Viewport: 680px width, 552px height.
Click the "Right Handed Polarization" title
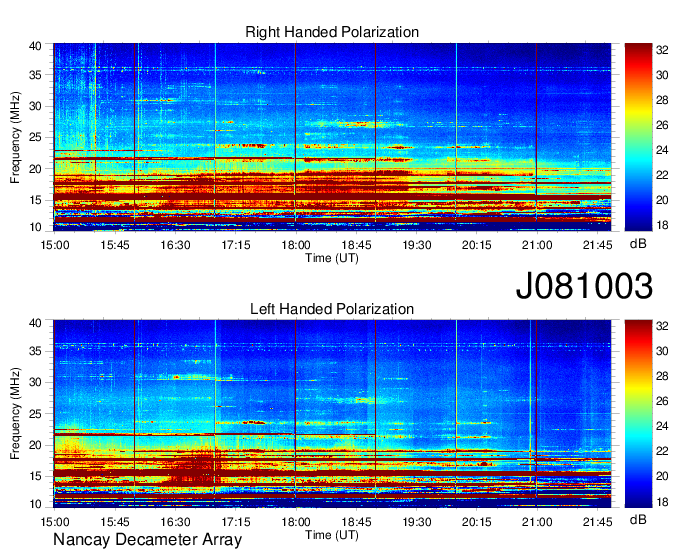[x=332, y=32]
